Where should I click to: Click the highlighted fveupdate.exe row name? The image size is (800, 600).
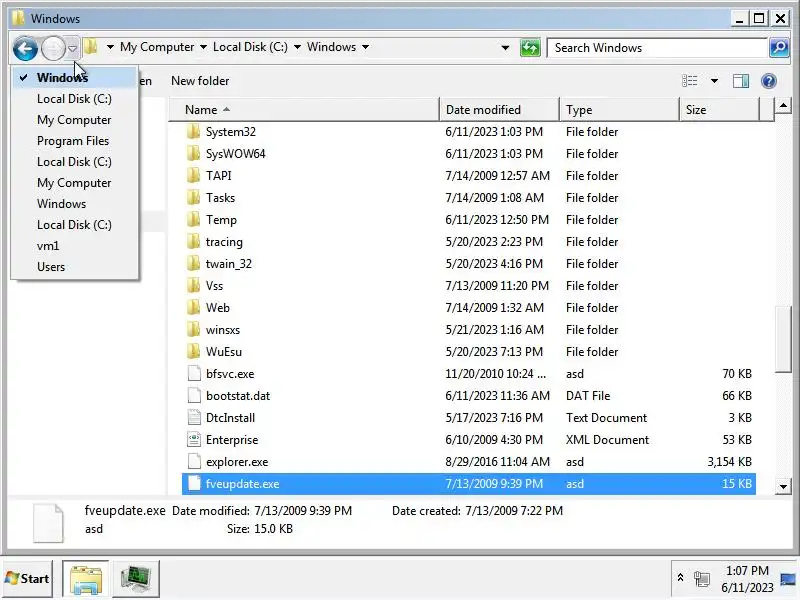click(242, 484)
